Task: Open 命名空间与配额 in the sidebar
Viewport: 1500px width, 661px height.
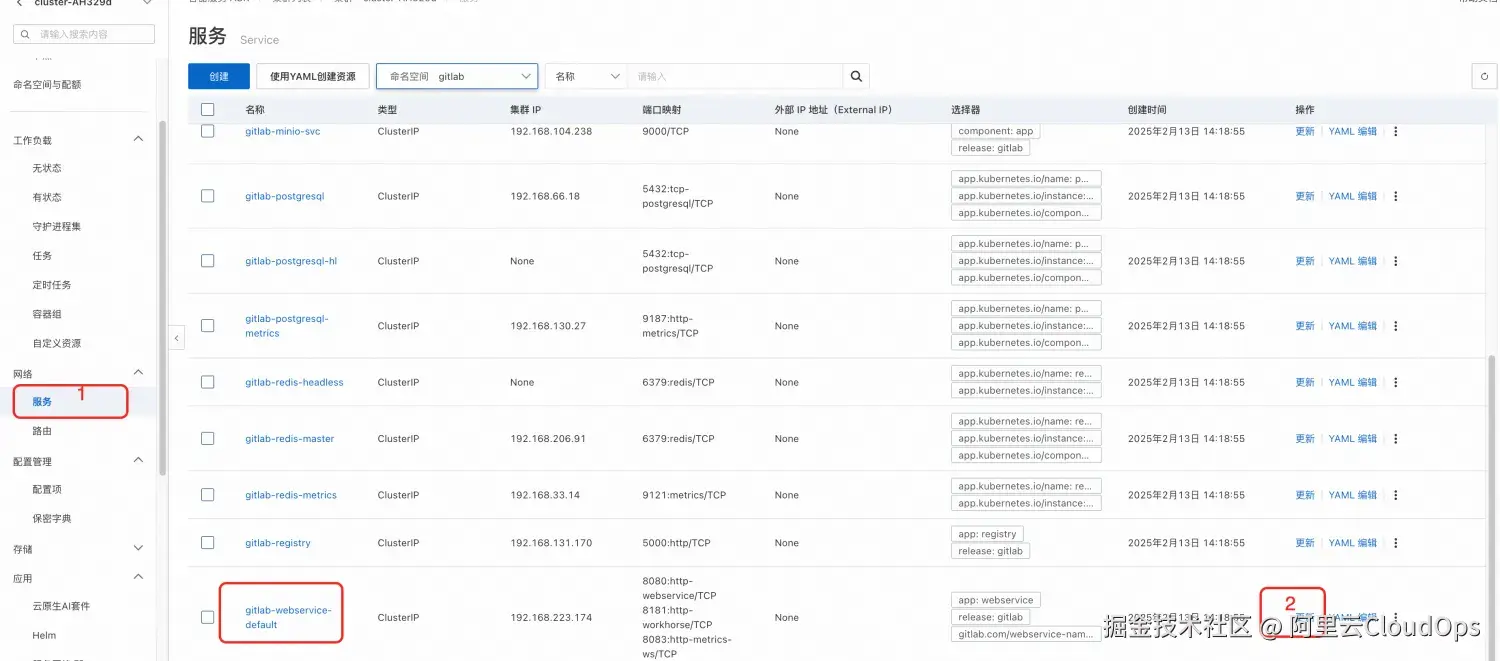Action: pos(47,85)
